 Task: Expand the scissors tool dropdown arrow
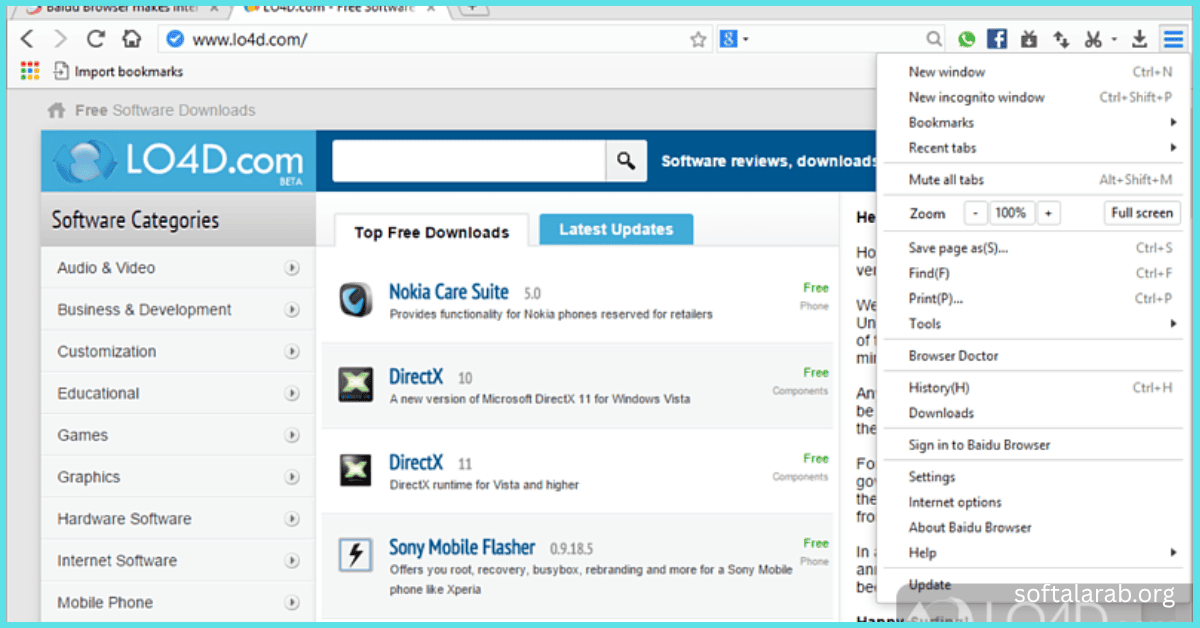click(1114, 40)
